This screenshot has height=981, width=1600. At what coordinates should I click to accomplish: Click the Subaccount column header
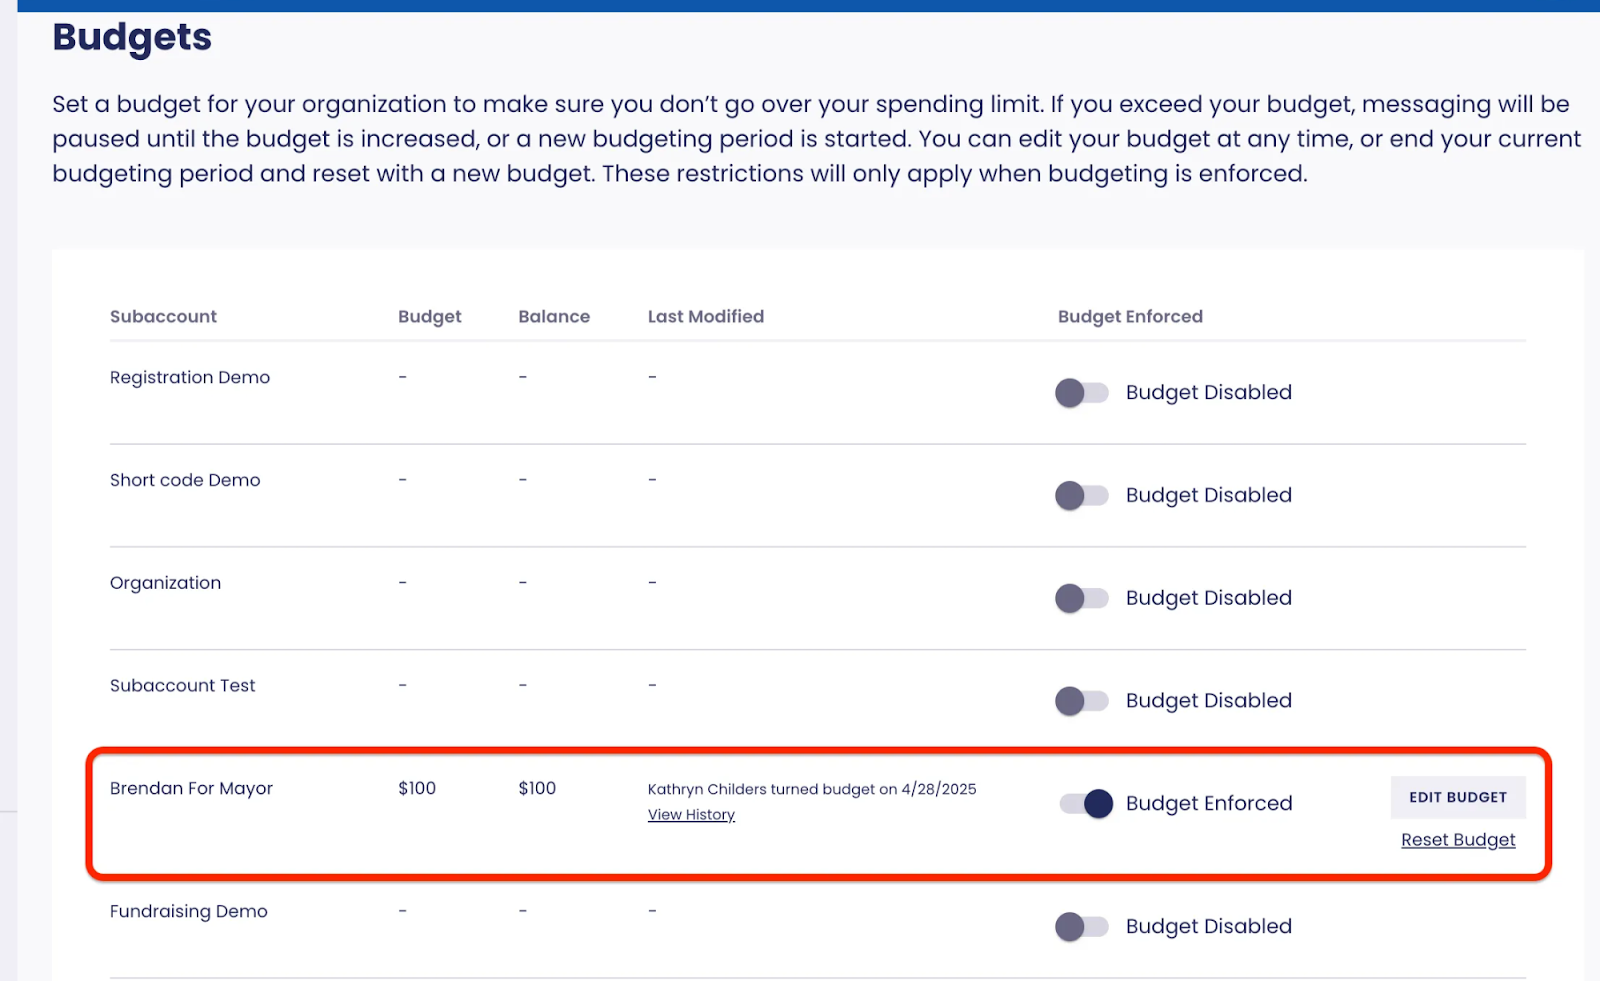pyautogui.click(x=163, y=316)
